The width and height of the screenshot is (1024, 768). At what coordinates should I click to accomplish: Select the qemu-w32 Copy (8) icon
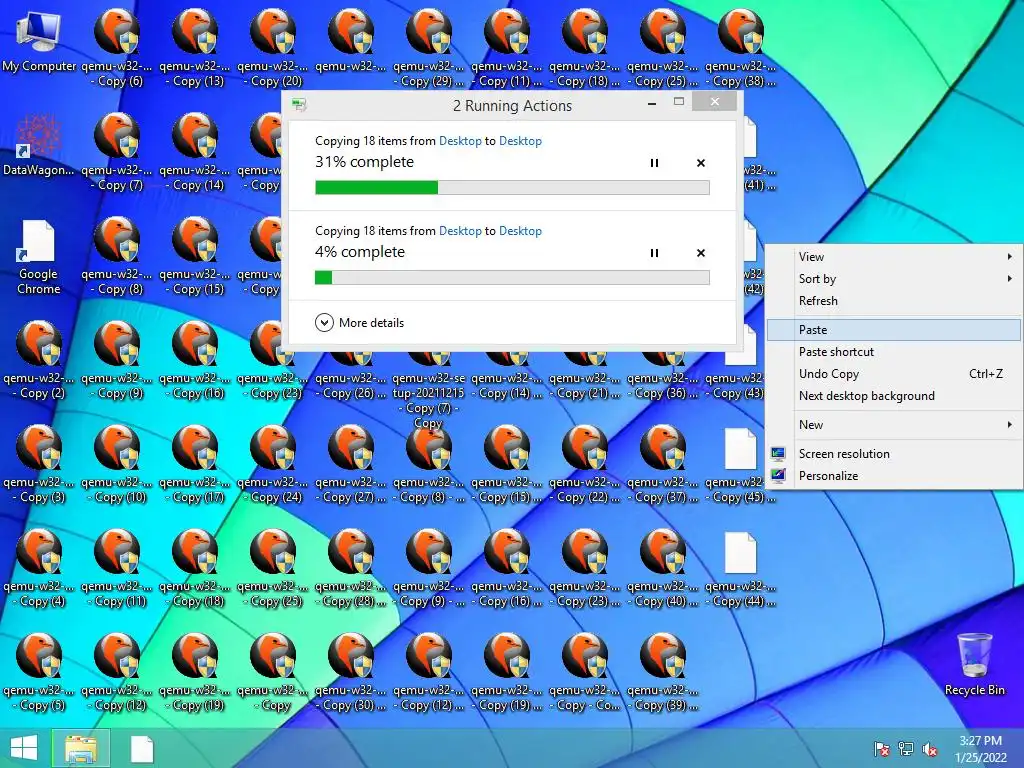tap(117, 257)
